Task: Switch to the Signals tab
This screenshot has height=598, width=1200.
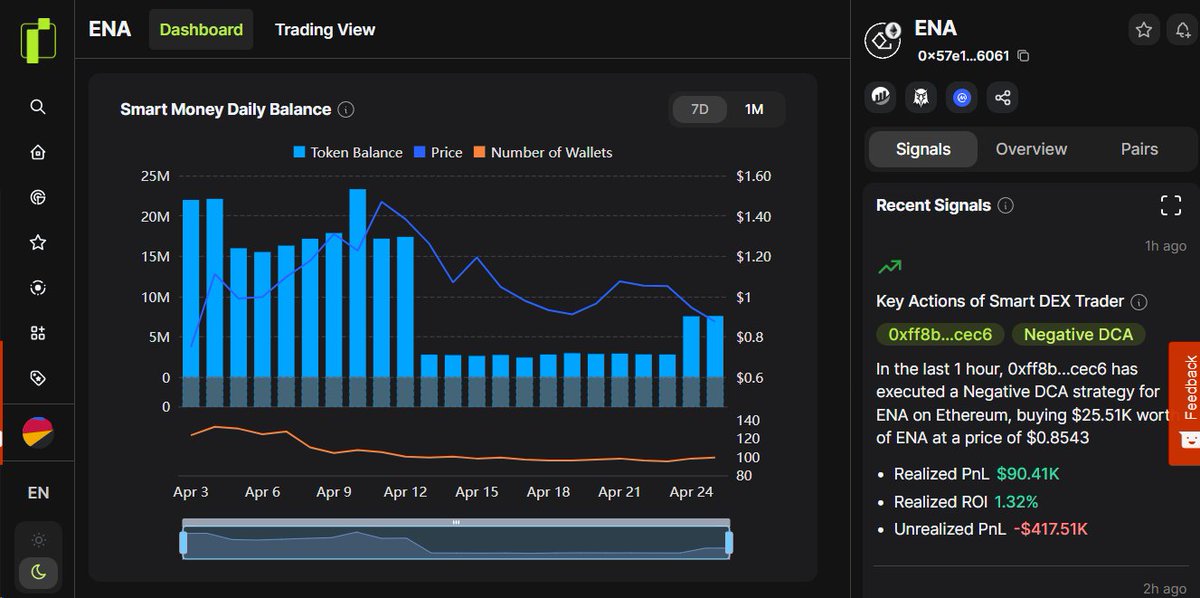Action: pos(923,149)
